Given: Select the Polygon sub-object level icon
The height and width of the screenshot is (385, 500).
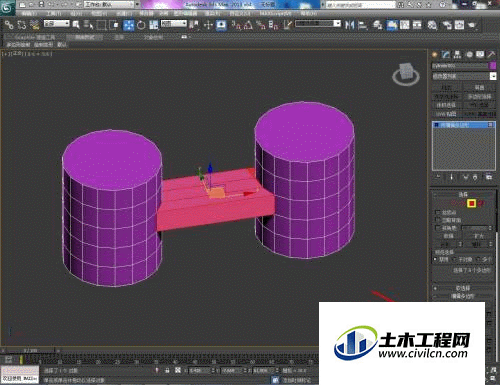Looking at the screenshot, I should (471, 203).
